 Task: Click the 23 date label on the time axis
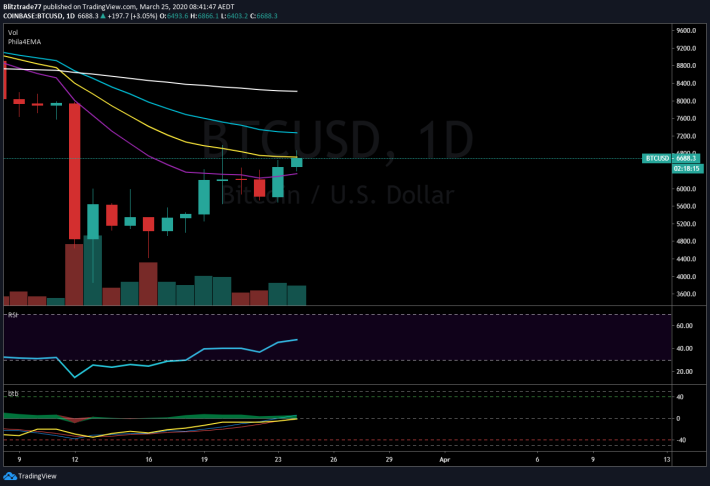click(278, 460)
